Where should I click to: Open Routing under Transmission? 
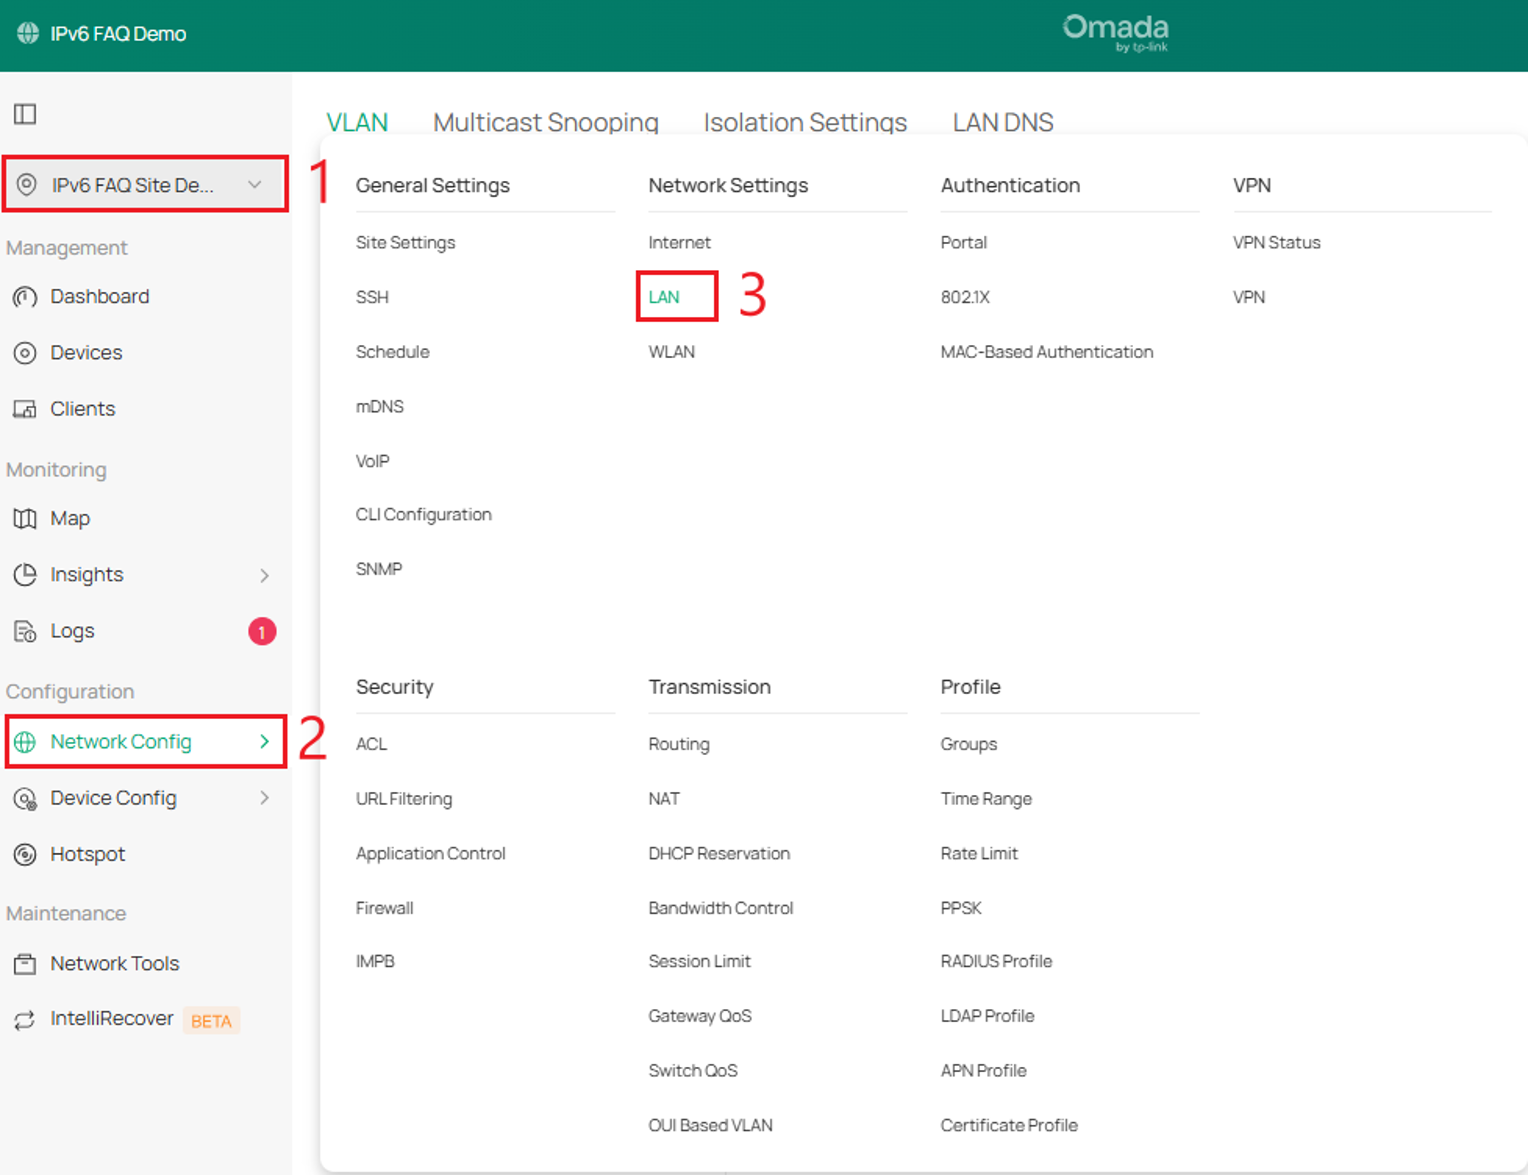click(678, 744)
